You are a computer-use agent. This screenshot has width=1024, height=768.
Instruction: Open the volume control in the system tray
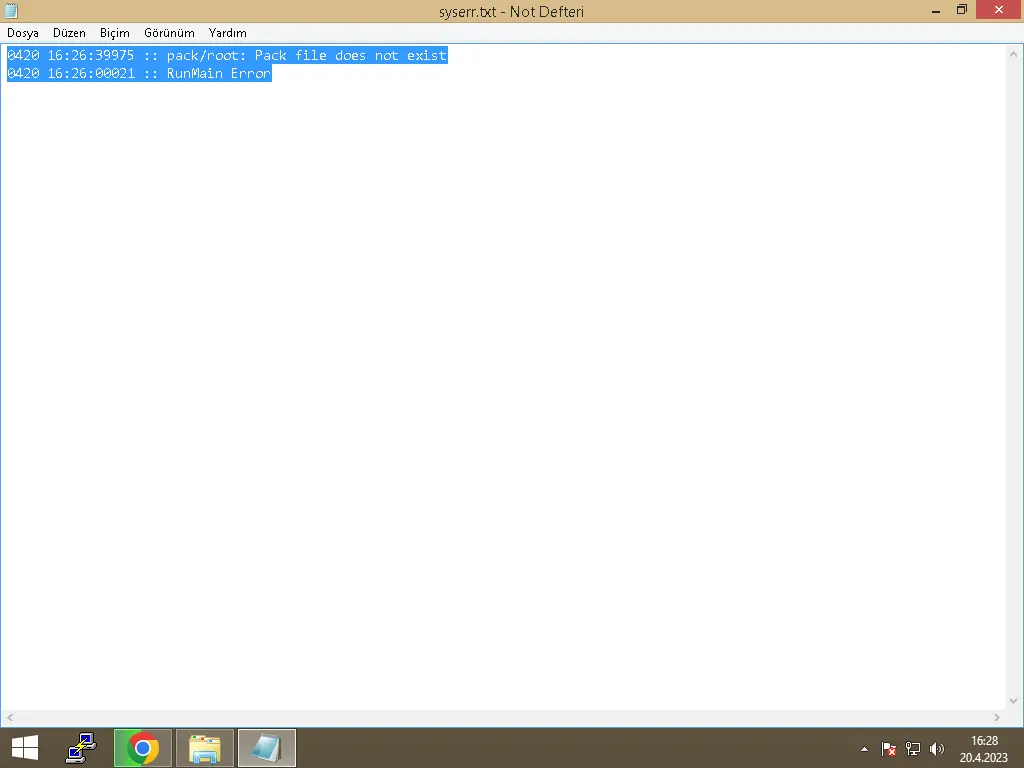point(937,748)
